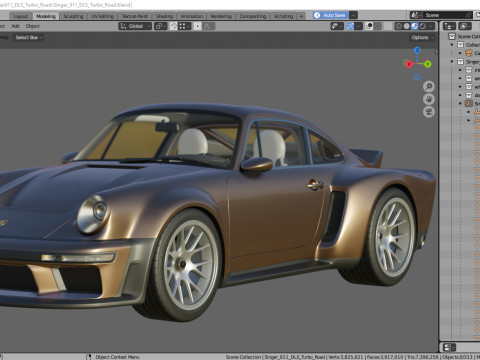Image resolution: width=480 pixels, height=360 pixels.
Task: Click the blue Z axis gizmo
Action: tap(417, 50)
